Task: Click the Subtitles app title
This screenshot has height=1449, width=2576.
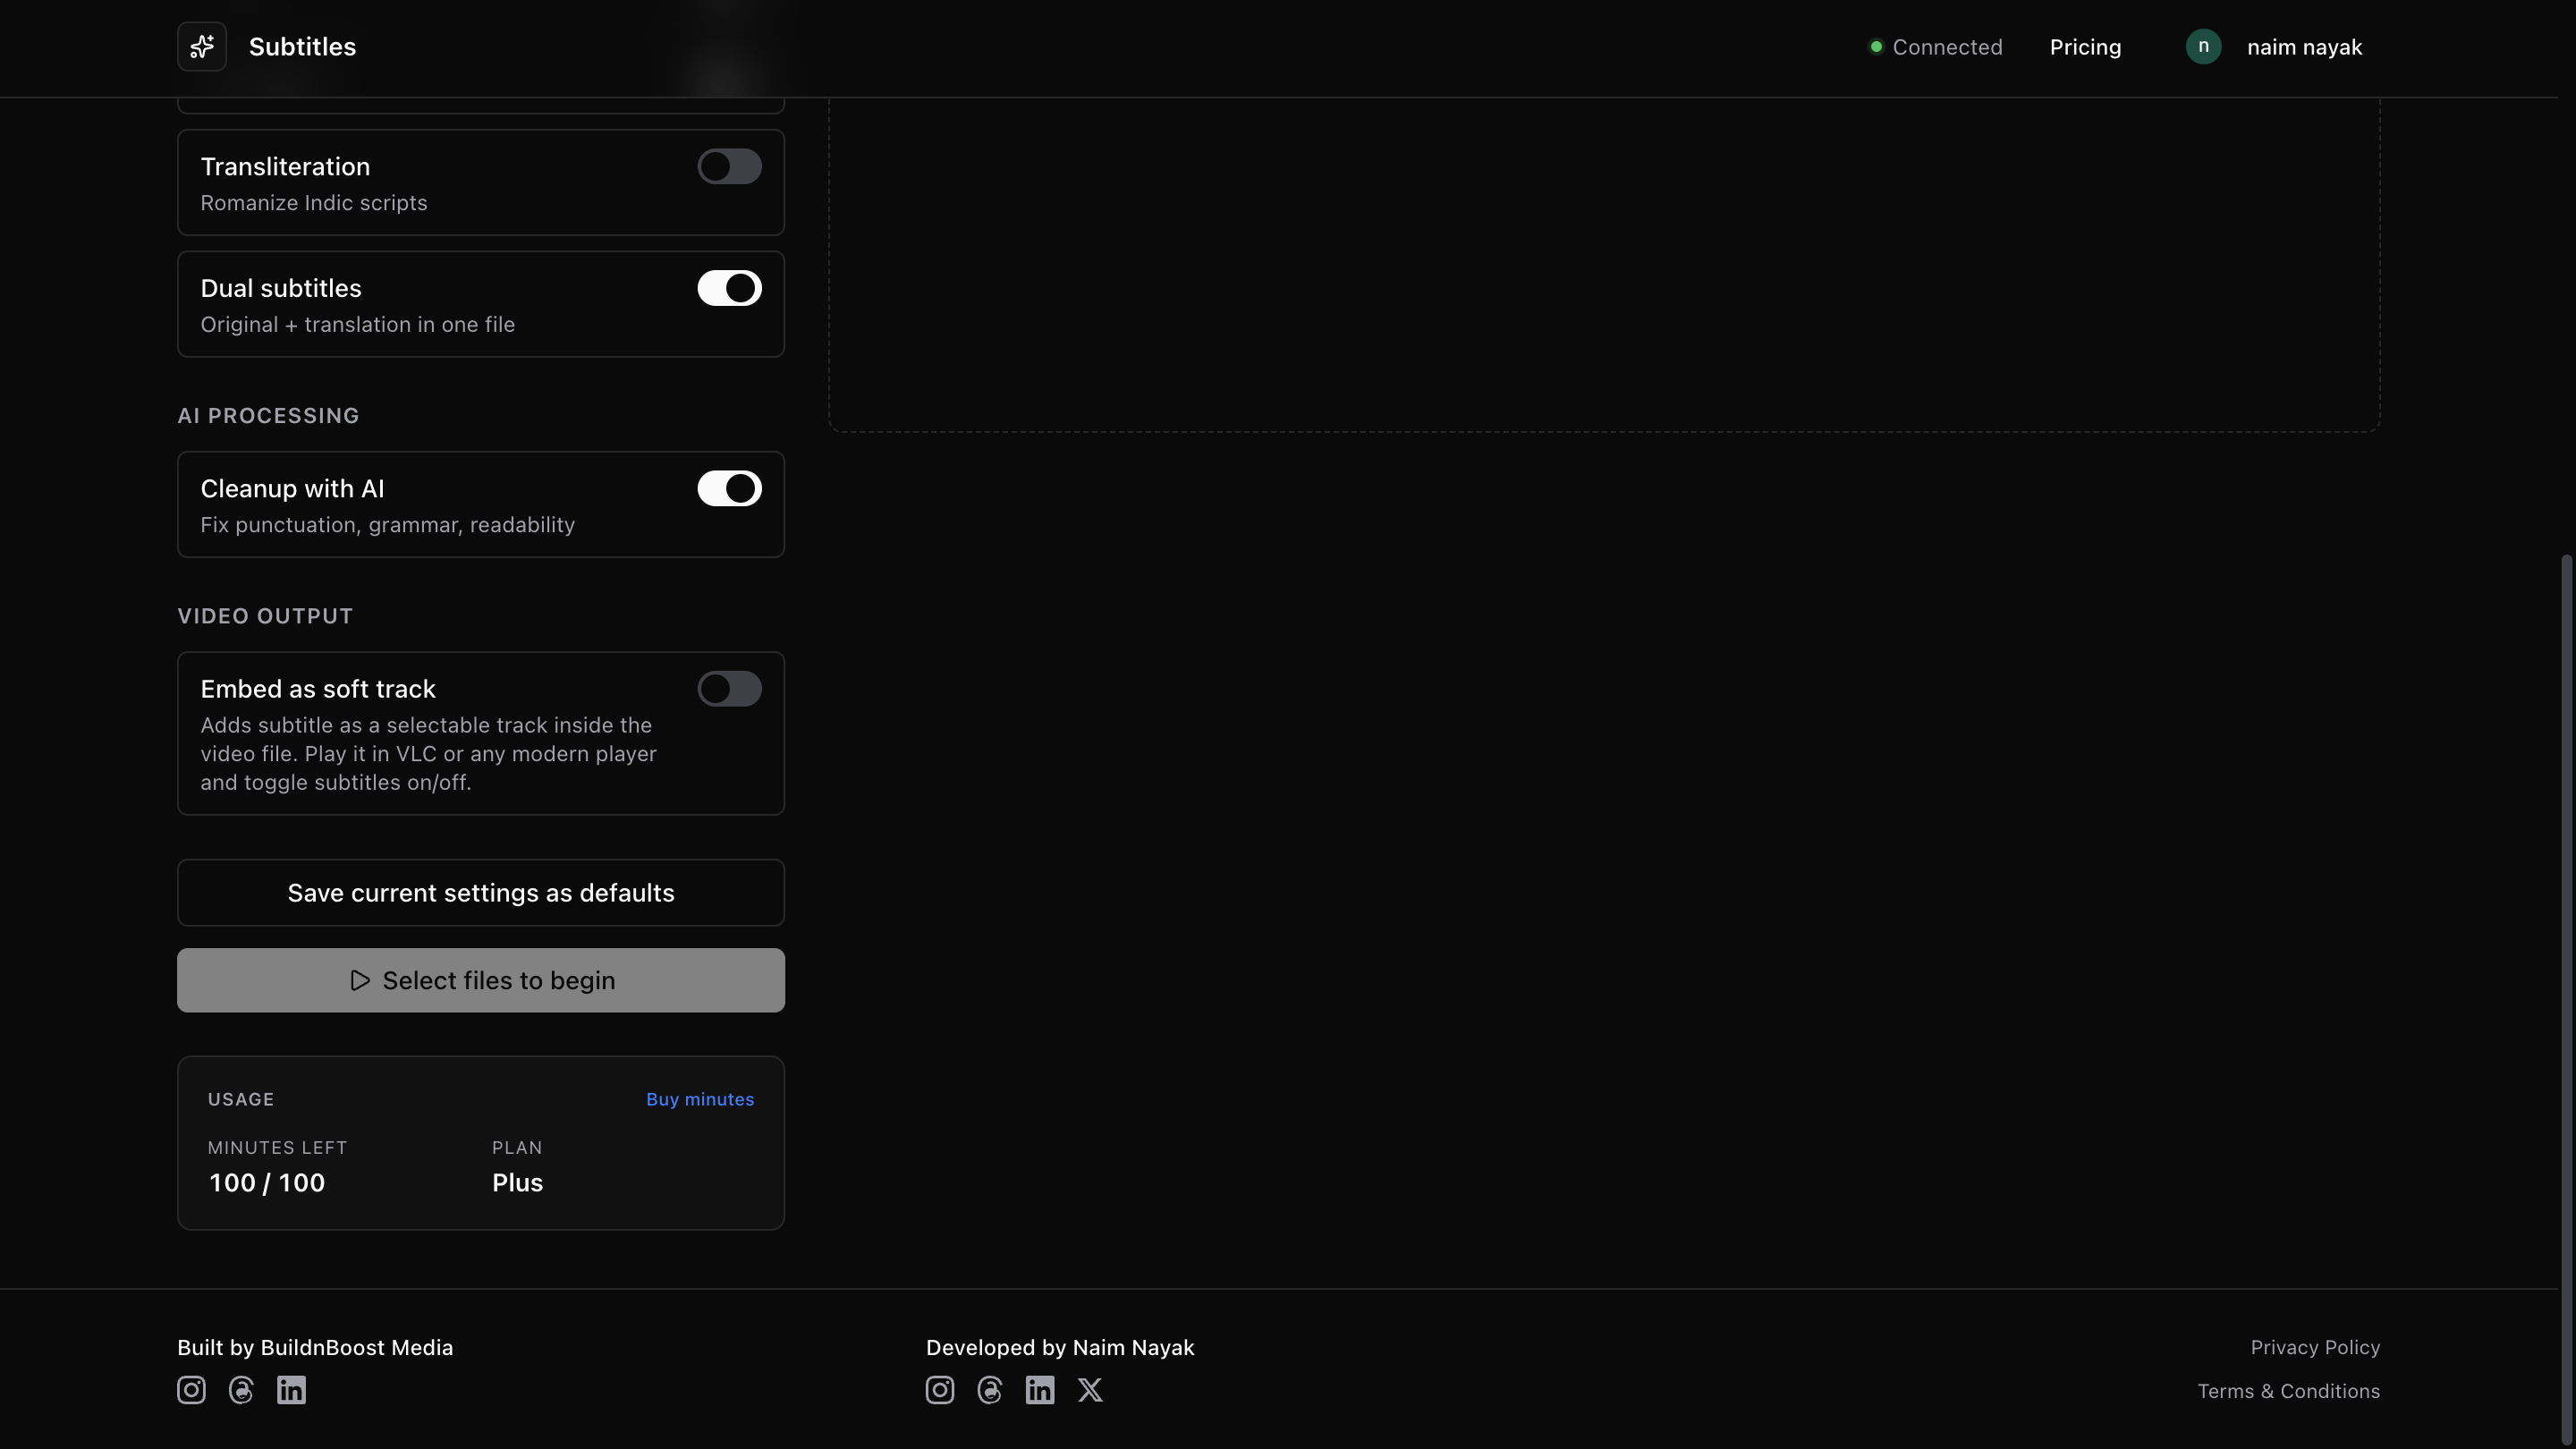Action: click(x=302, y=47)
